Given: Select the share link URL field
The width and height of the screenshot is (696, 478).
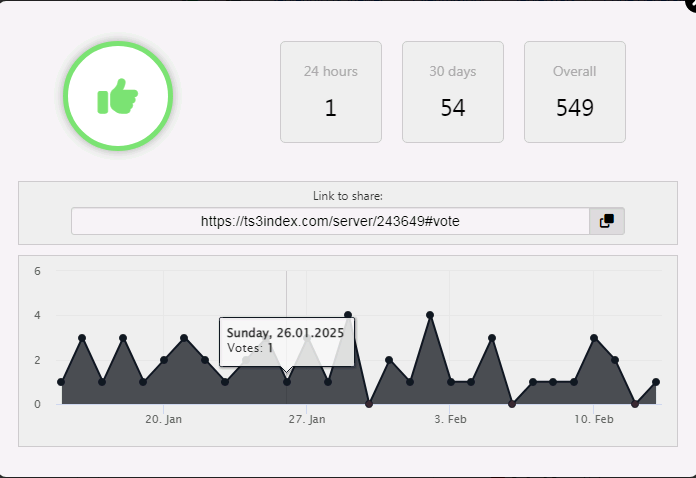Looking at the screenshot, I should [330, 221].
